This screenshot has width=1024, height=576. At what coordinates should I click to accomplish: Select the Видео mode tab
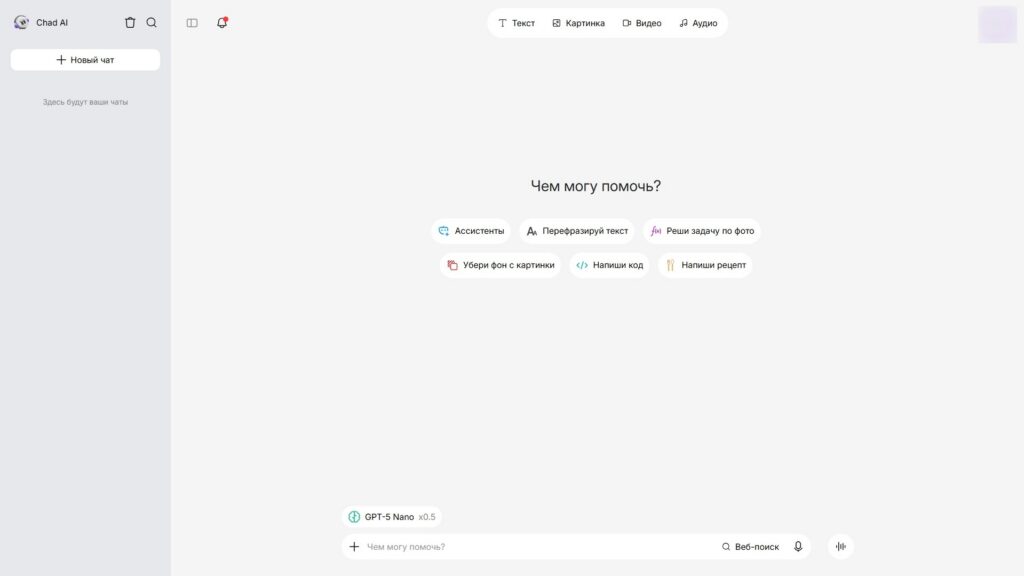click(x=641, y=23)
